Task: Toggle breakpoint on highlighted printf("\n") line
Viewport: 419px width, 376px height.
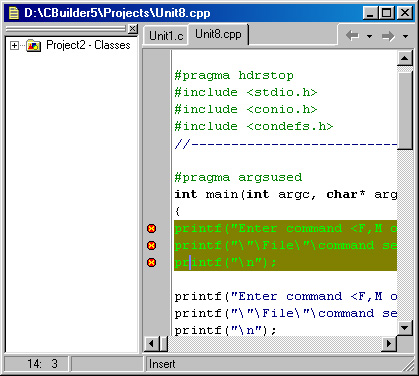Action: pos(152,262)
